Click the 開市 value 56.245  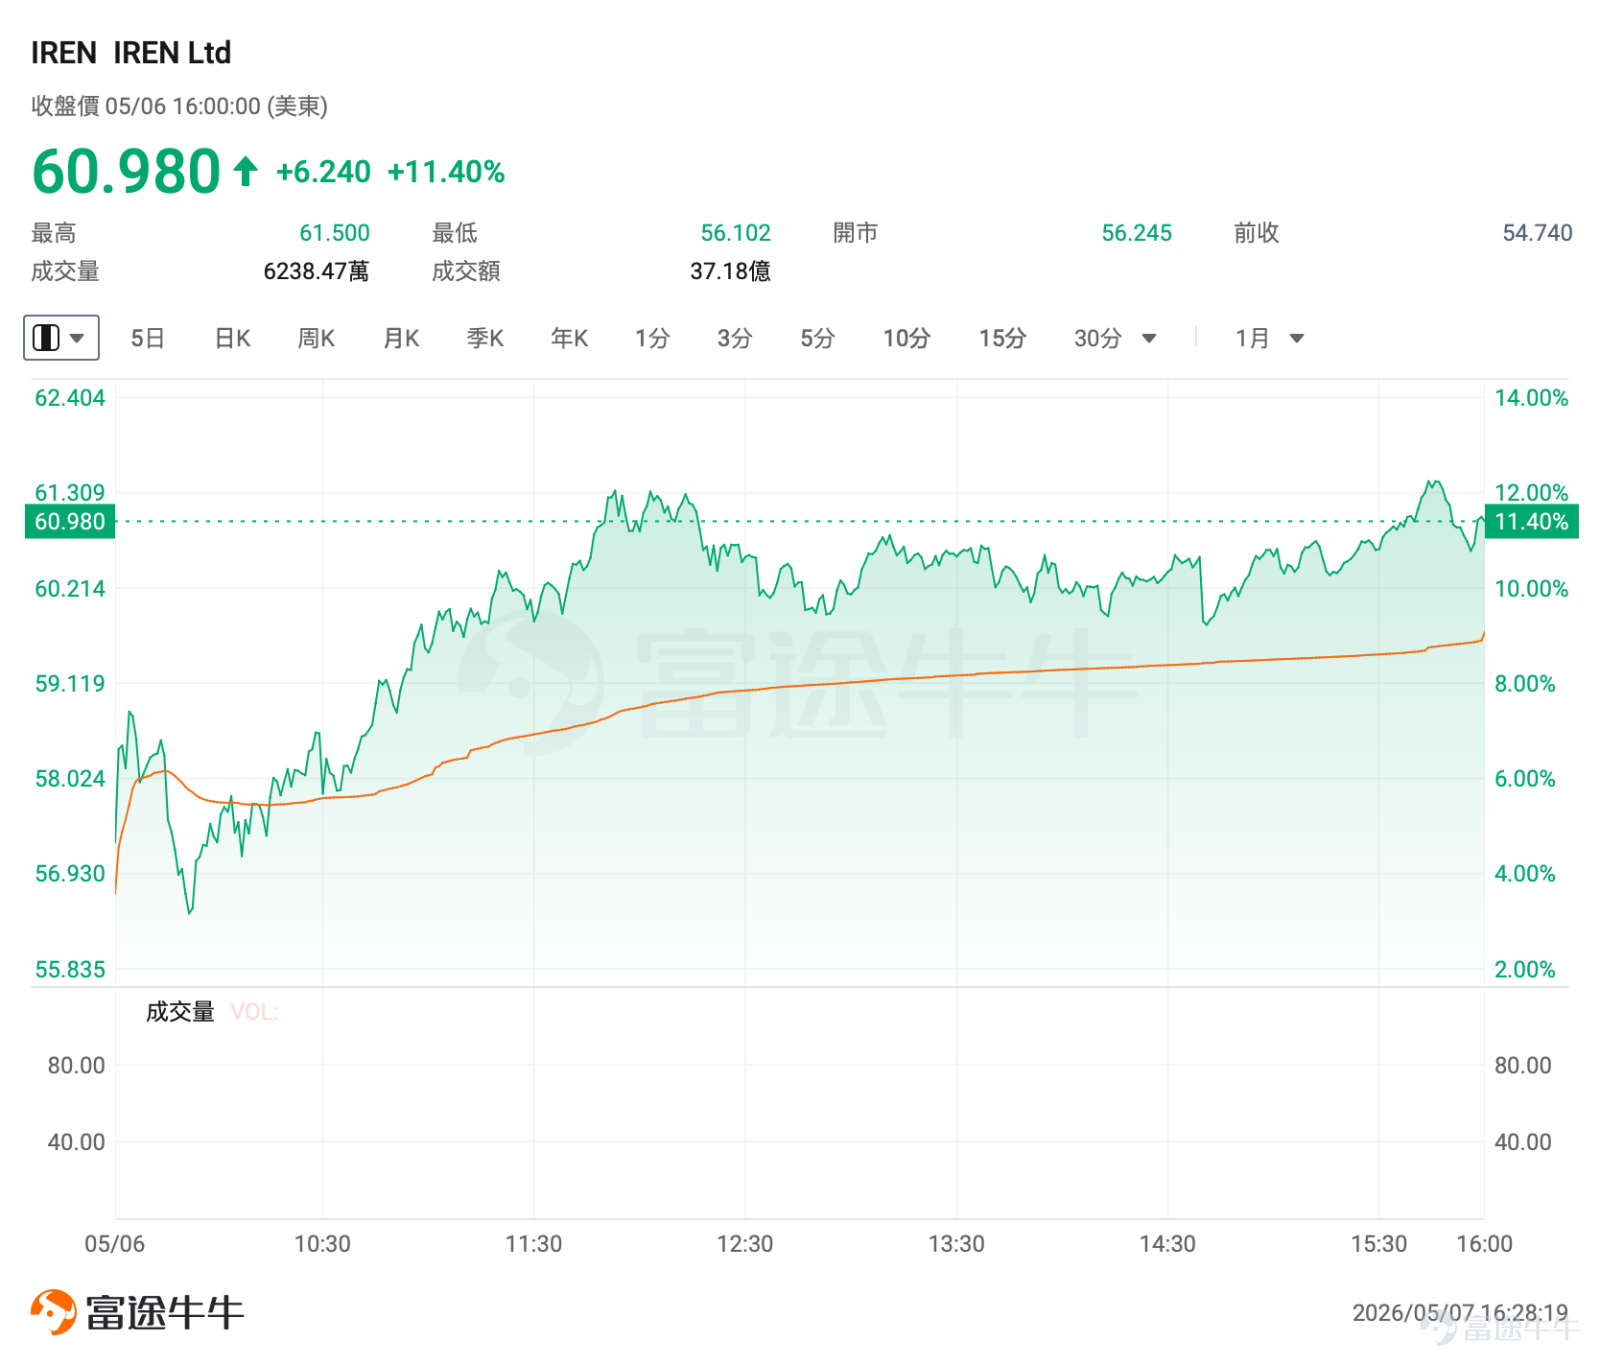(1137, 233)
